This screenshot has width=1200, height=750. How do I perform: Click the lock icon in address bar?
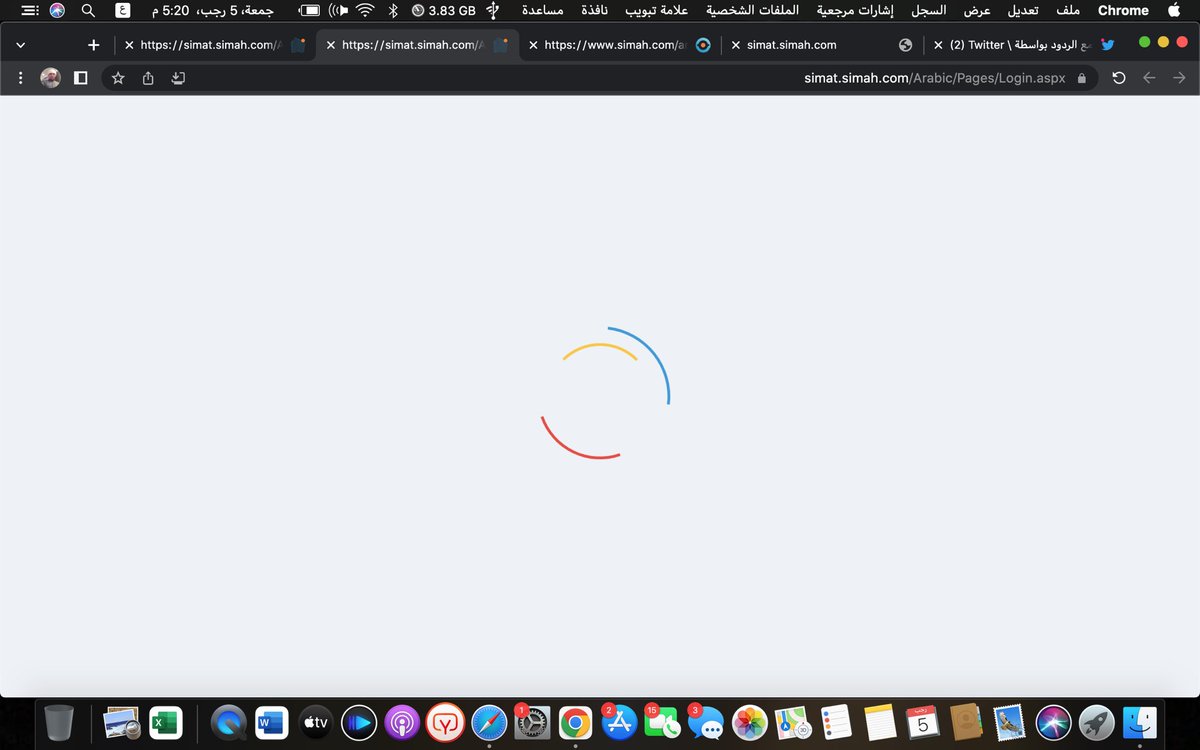point(1081,78)
